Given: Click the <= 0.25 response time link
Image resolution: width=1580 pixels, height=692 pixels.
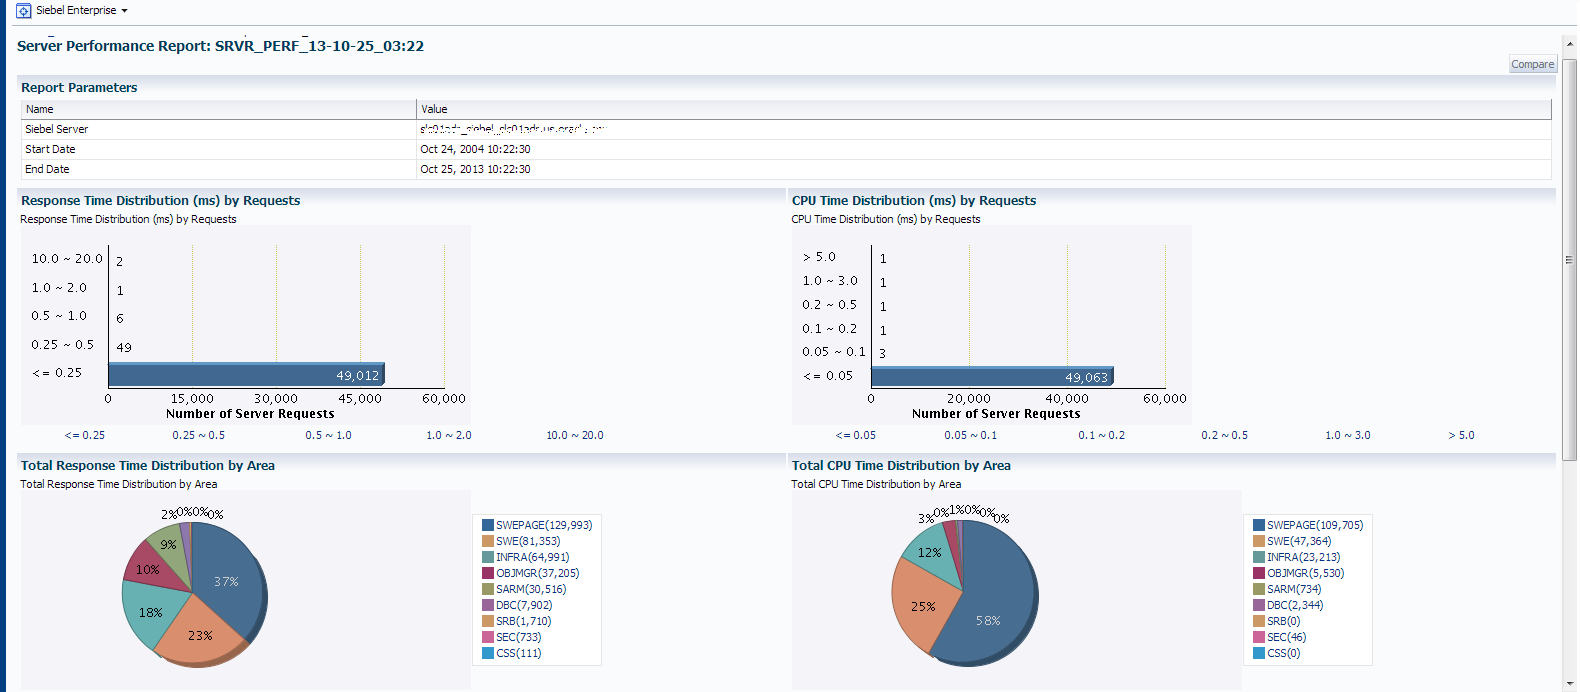Looking at the screenshot, I should tap(84, 435).
